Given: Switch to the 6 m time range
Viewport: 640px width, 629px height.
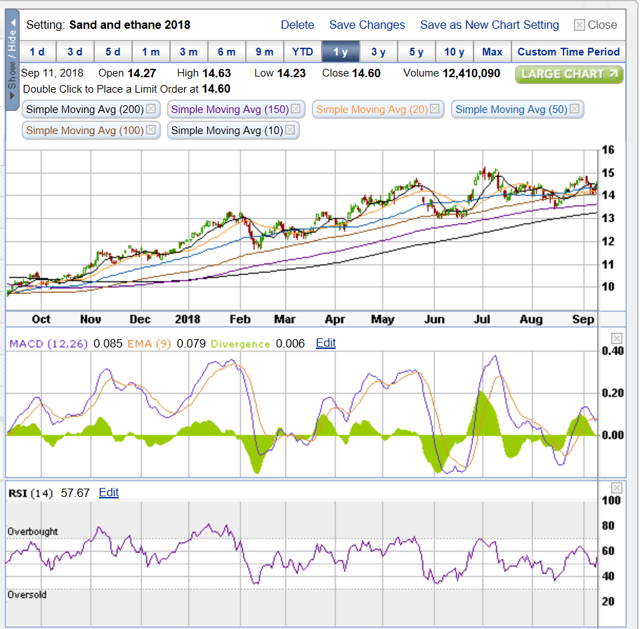Looking at the screenshot, I should [227, 52].
